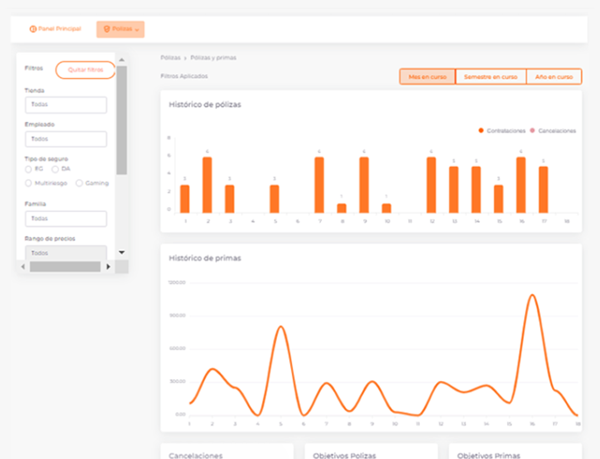Select the DA insurance type radio

point(55,169)
